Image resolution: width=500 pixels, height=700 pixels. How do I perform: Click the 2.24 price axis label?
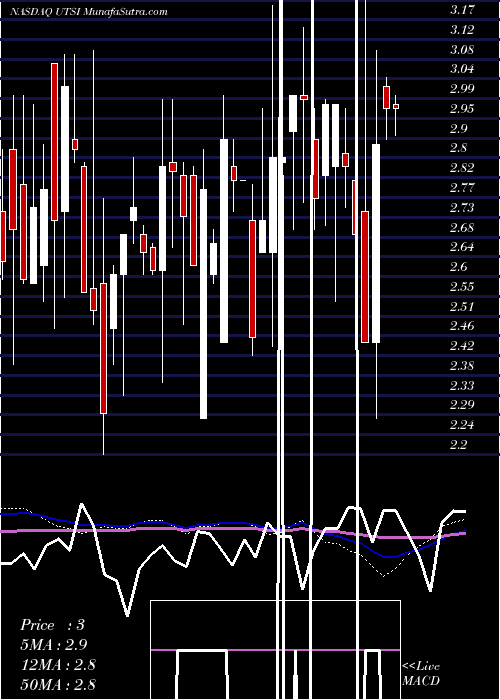[x=462, y=425]
